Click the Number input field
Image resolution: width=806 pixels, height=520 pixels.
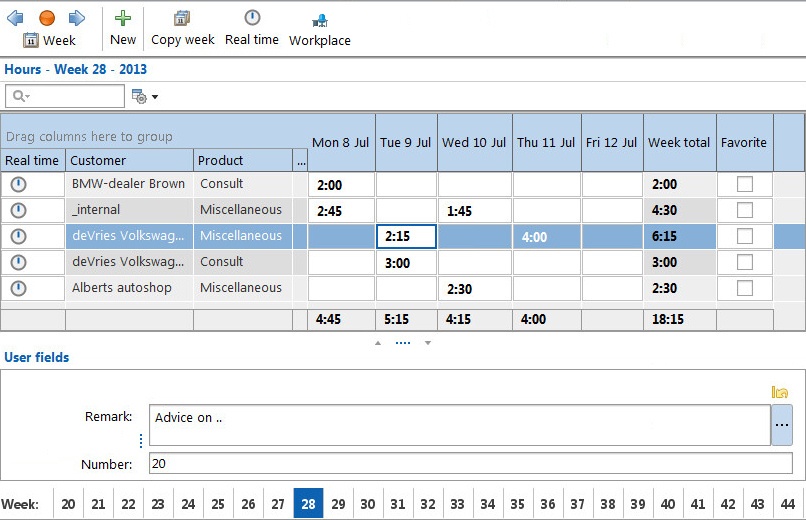click(x=470, y=463)
